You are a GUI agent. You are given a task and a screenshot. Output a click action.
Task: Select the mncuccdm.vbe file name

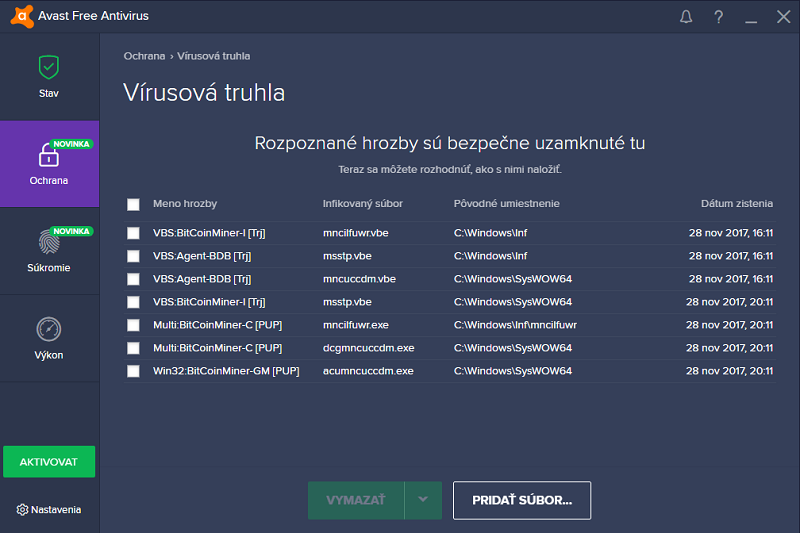(x=359, y=279)
